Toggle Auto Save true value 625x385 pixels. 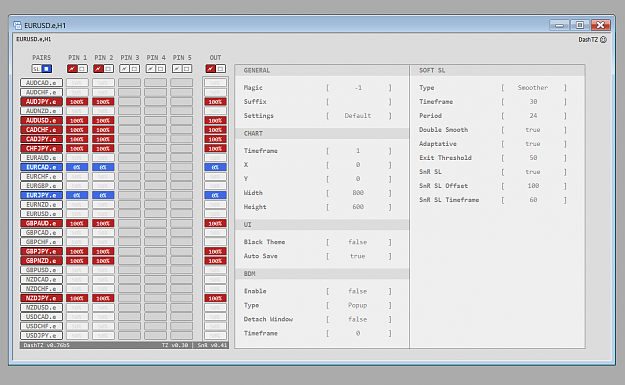pyautogui.click(x=358, y=256)
